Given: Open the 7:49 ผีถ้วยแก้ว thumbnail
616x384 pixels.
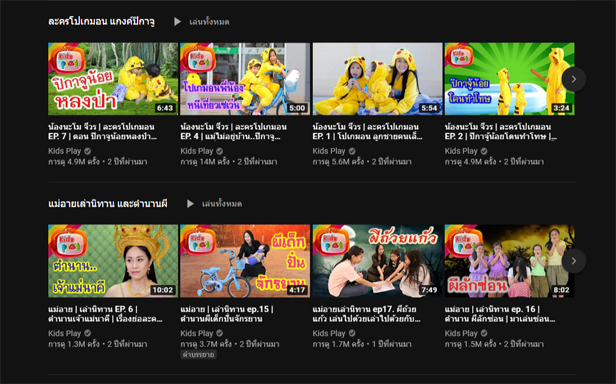Looking at the screenshot, I should [377, 261].
